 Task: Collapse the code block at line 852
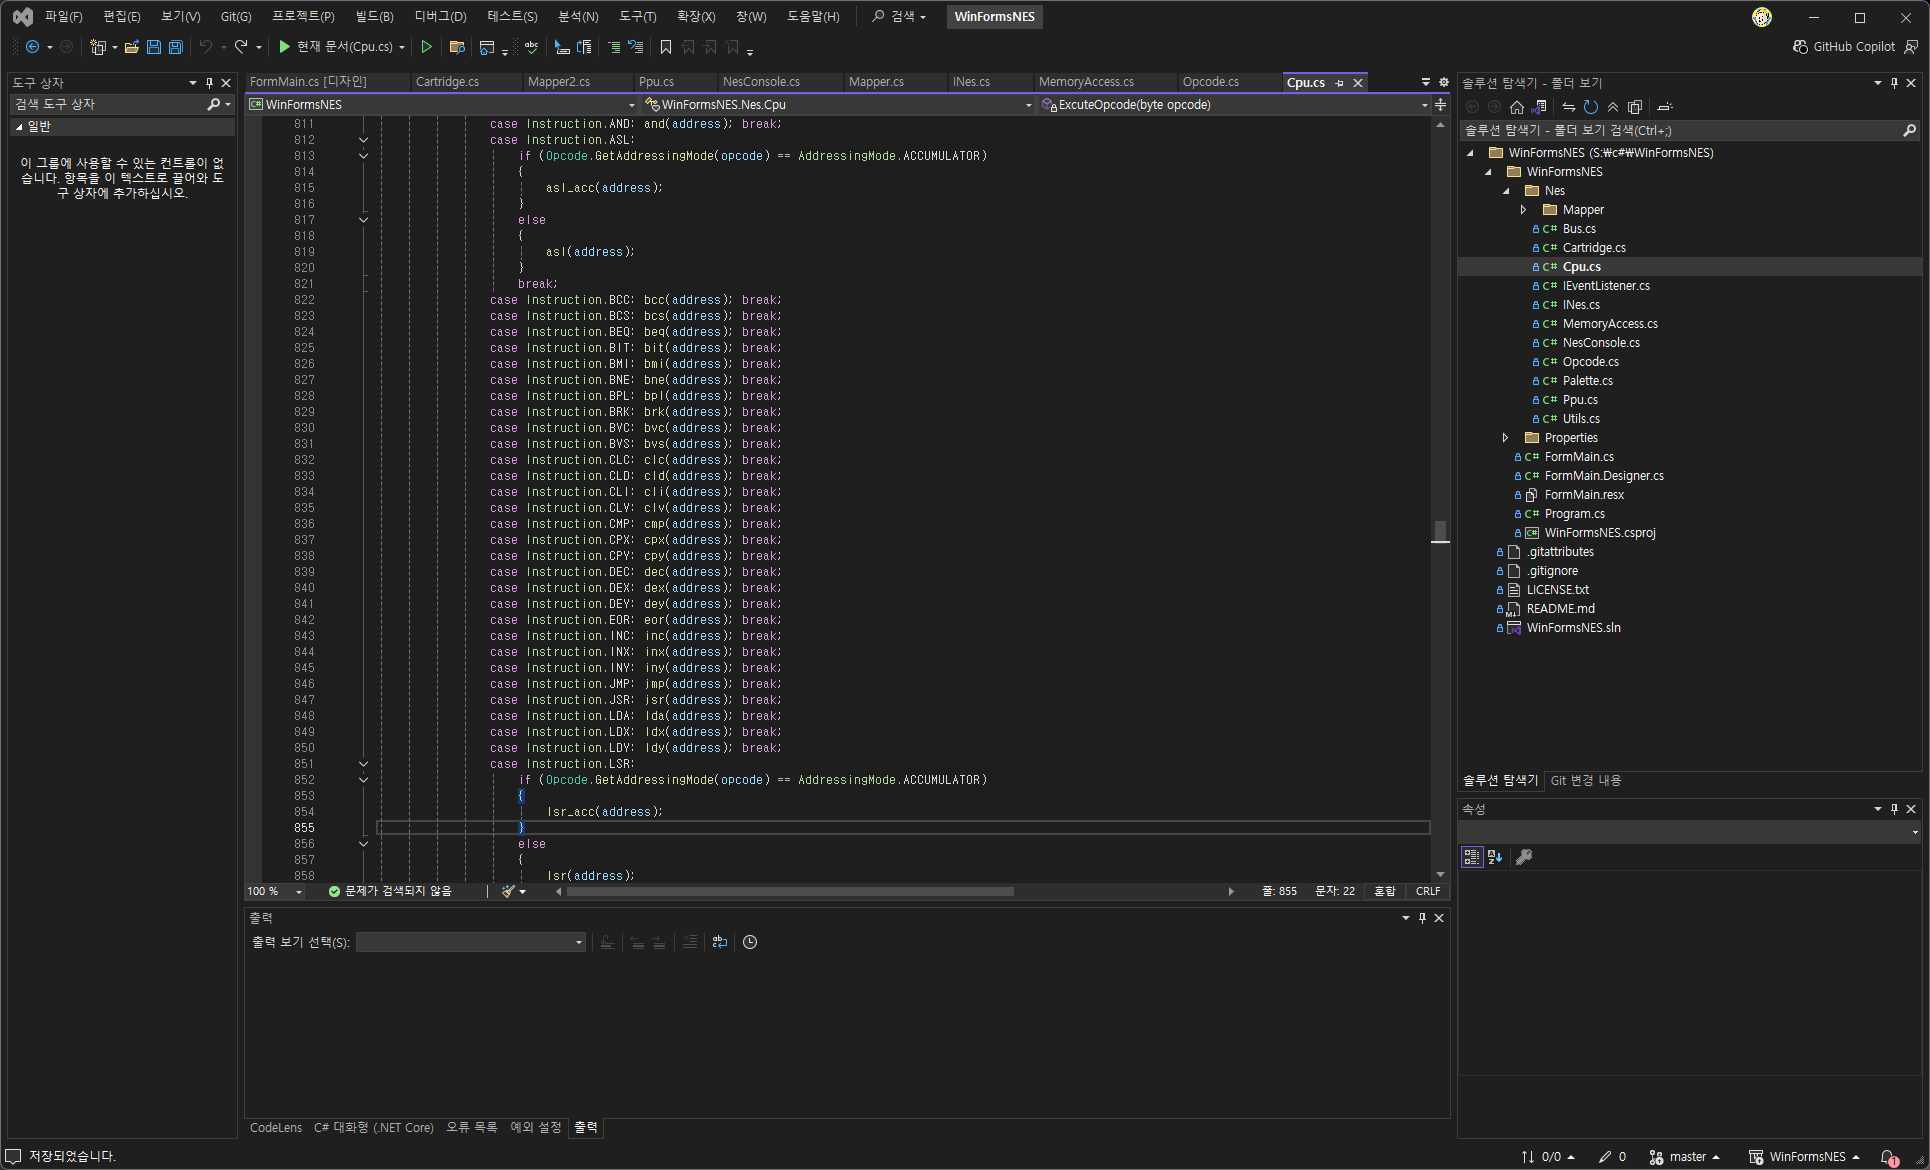[363, 780]
